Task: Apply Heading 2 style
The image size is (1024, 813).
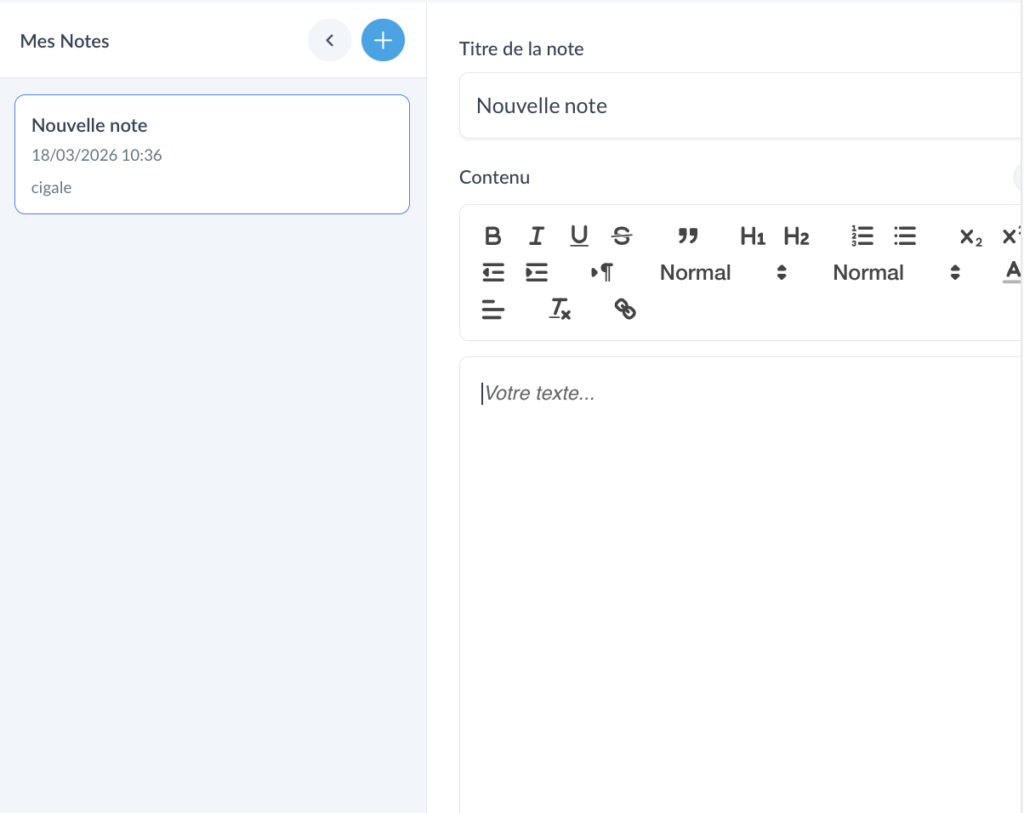Action: tap(796, 236)
